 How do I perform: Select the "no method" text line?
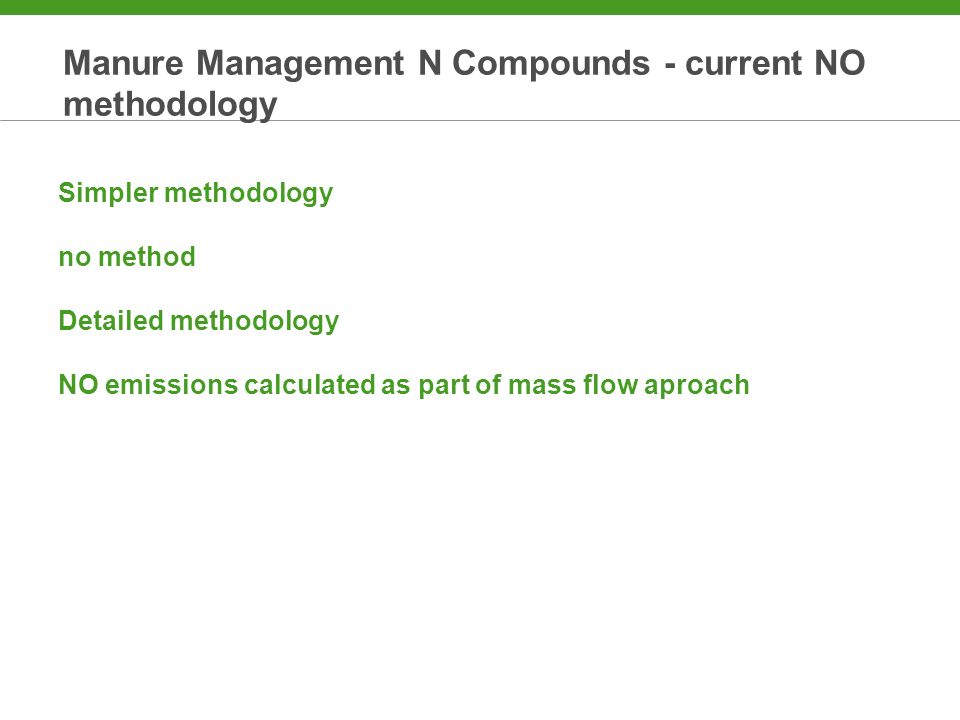(x=127, y=257)
